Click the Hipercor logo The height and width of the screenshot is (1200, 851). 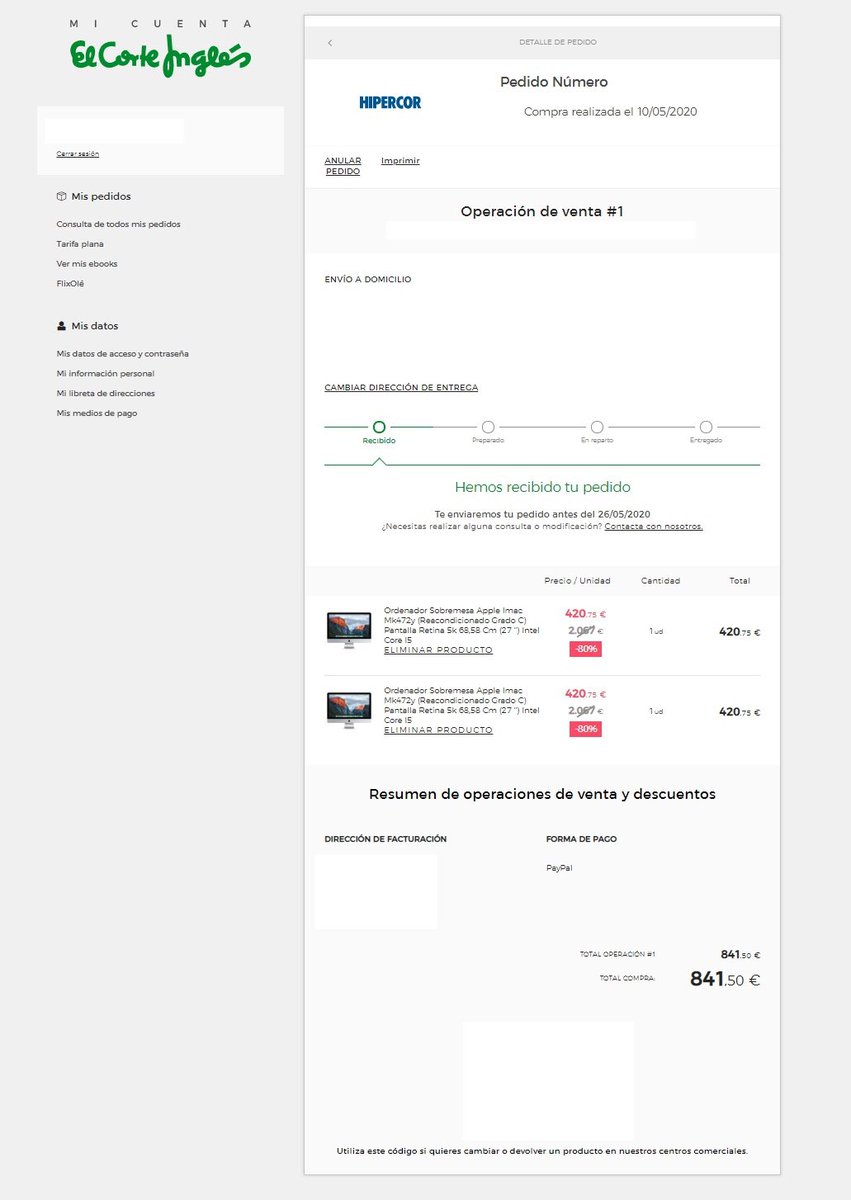click(390, 102)
